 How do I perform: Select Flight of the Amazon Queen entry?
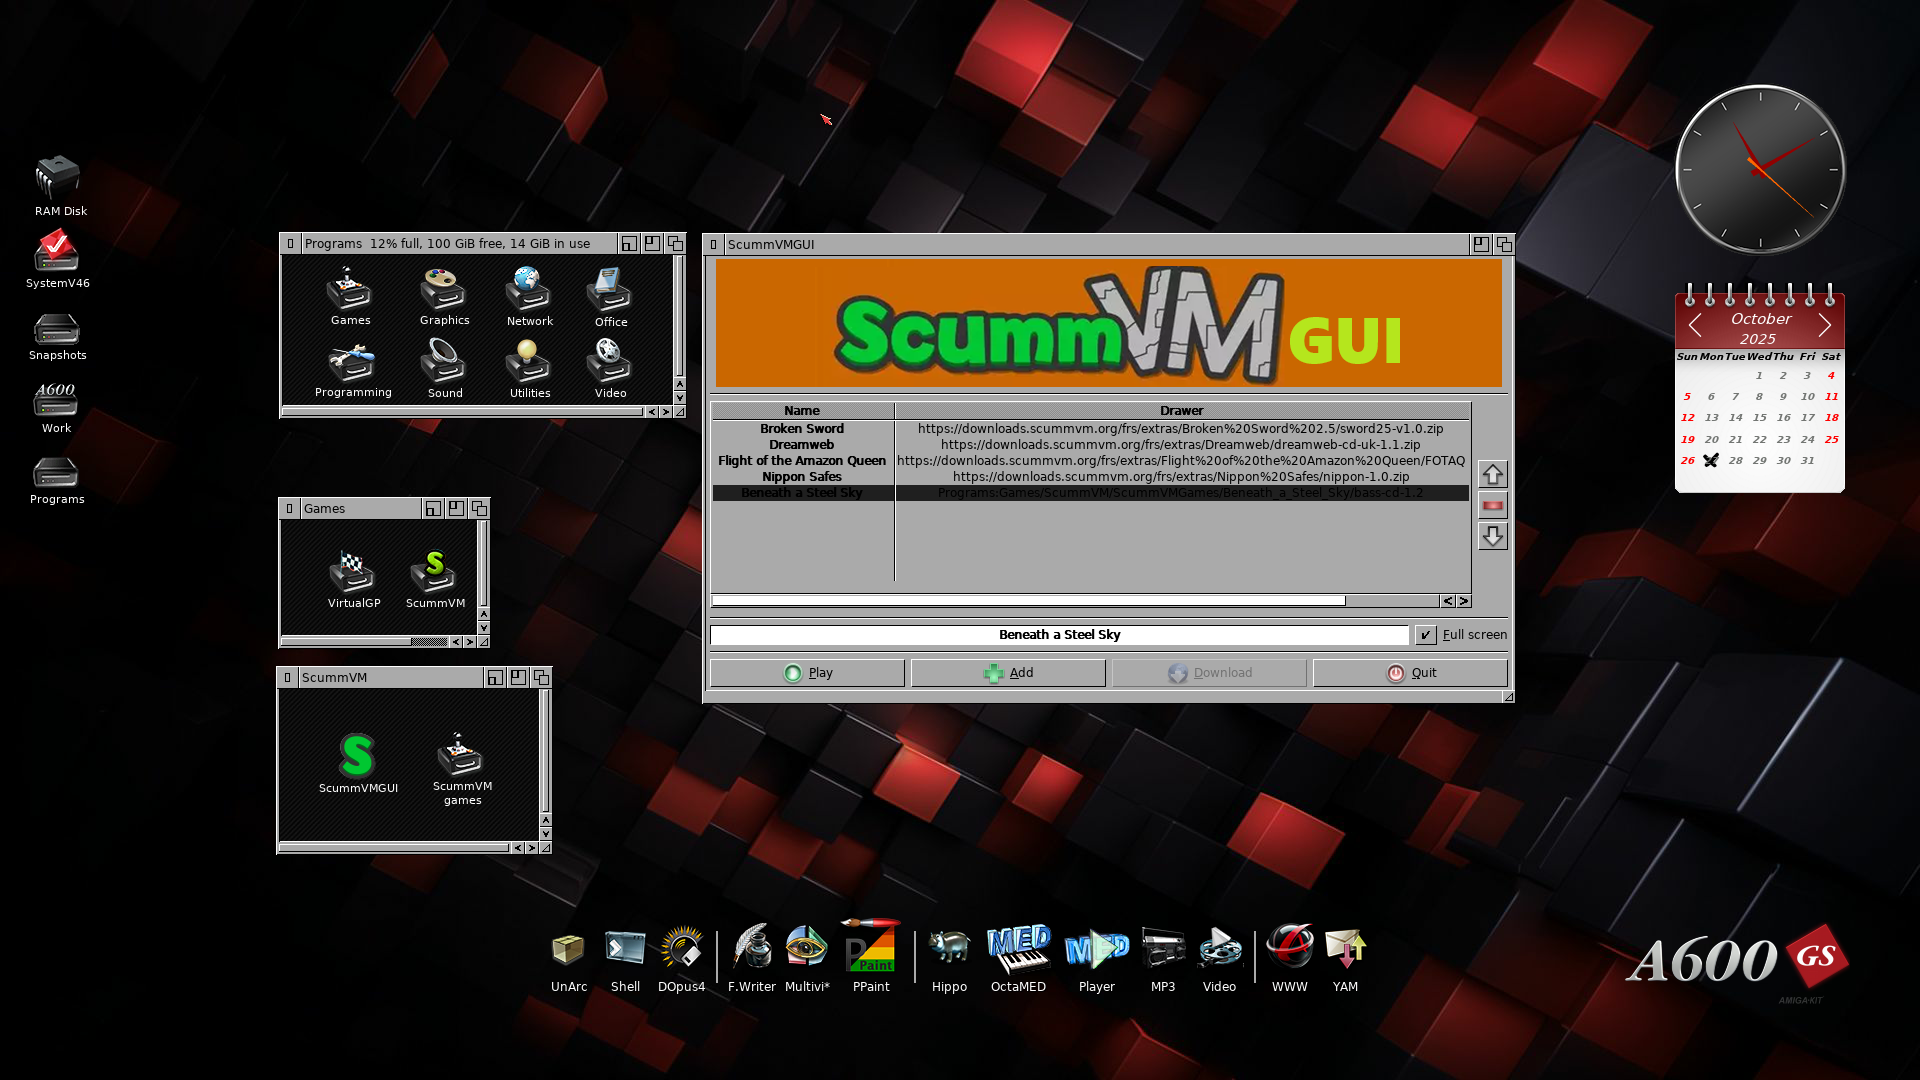point(802,461)
